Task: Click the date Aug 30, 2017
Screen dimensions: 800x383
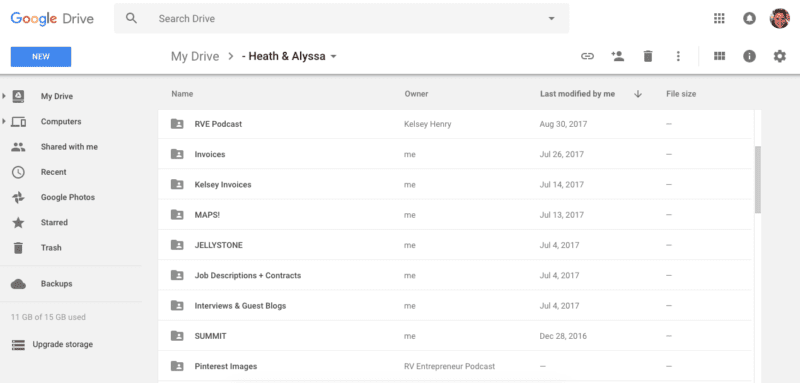Action: pyautogui.click(x=563, y=124)
